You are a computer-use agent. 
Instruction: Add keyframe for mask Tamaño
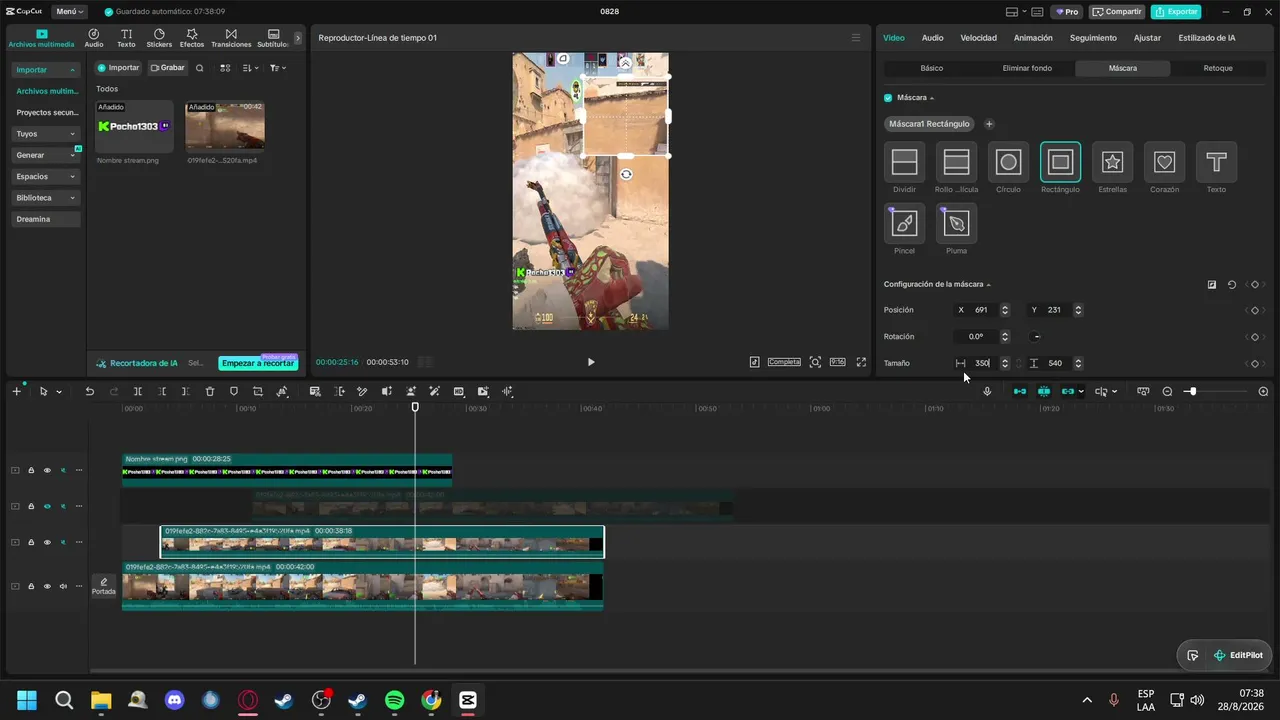(1255, 363)
